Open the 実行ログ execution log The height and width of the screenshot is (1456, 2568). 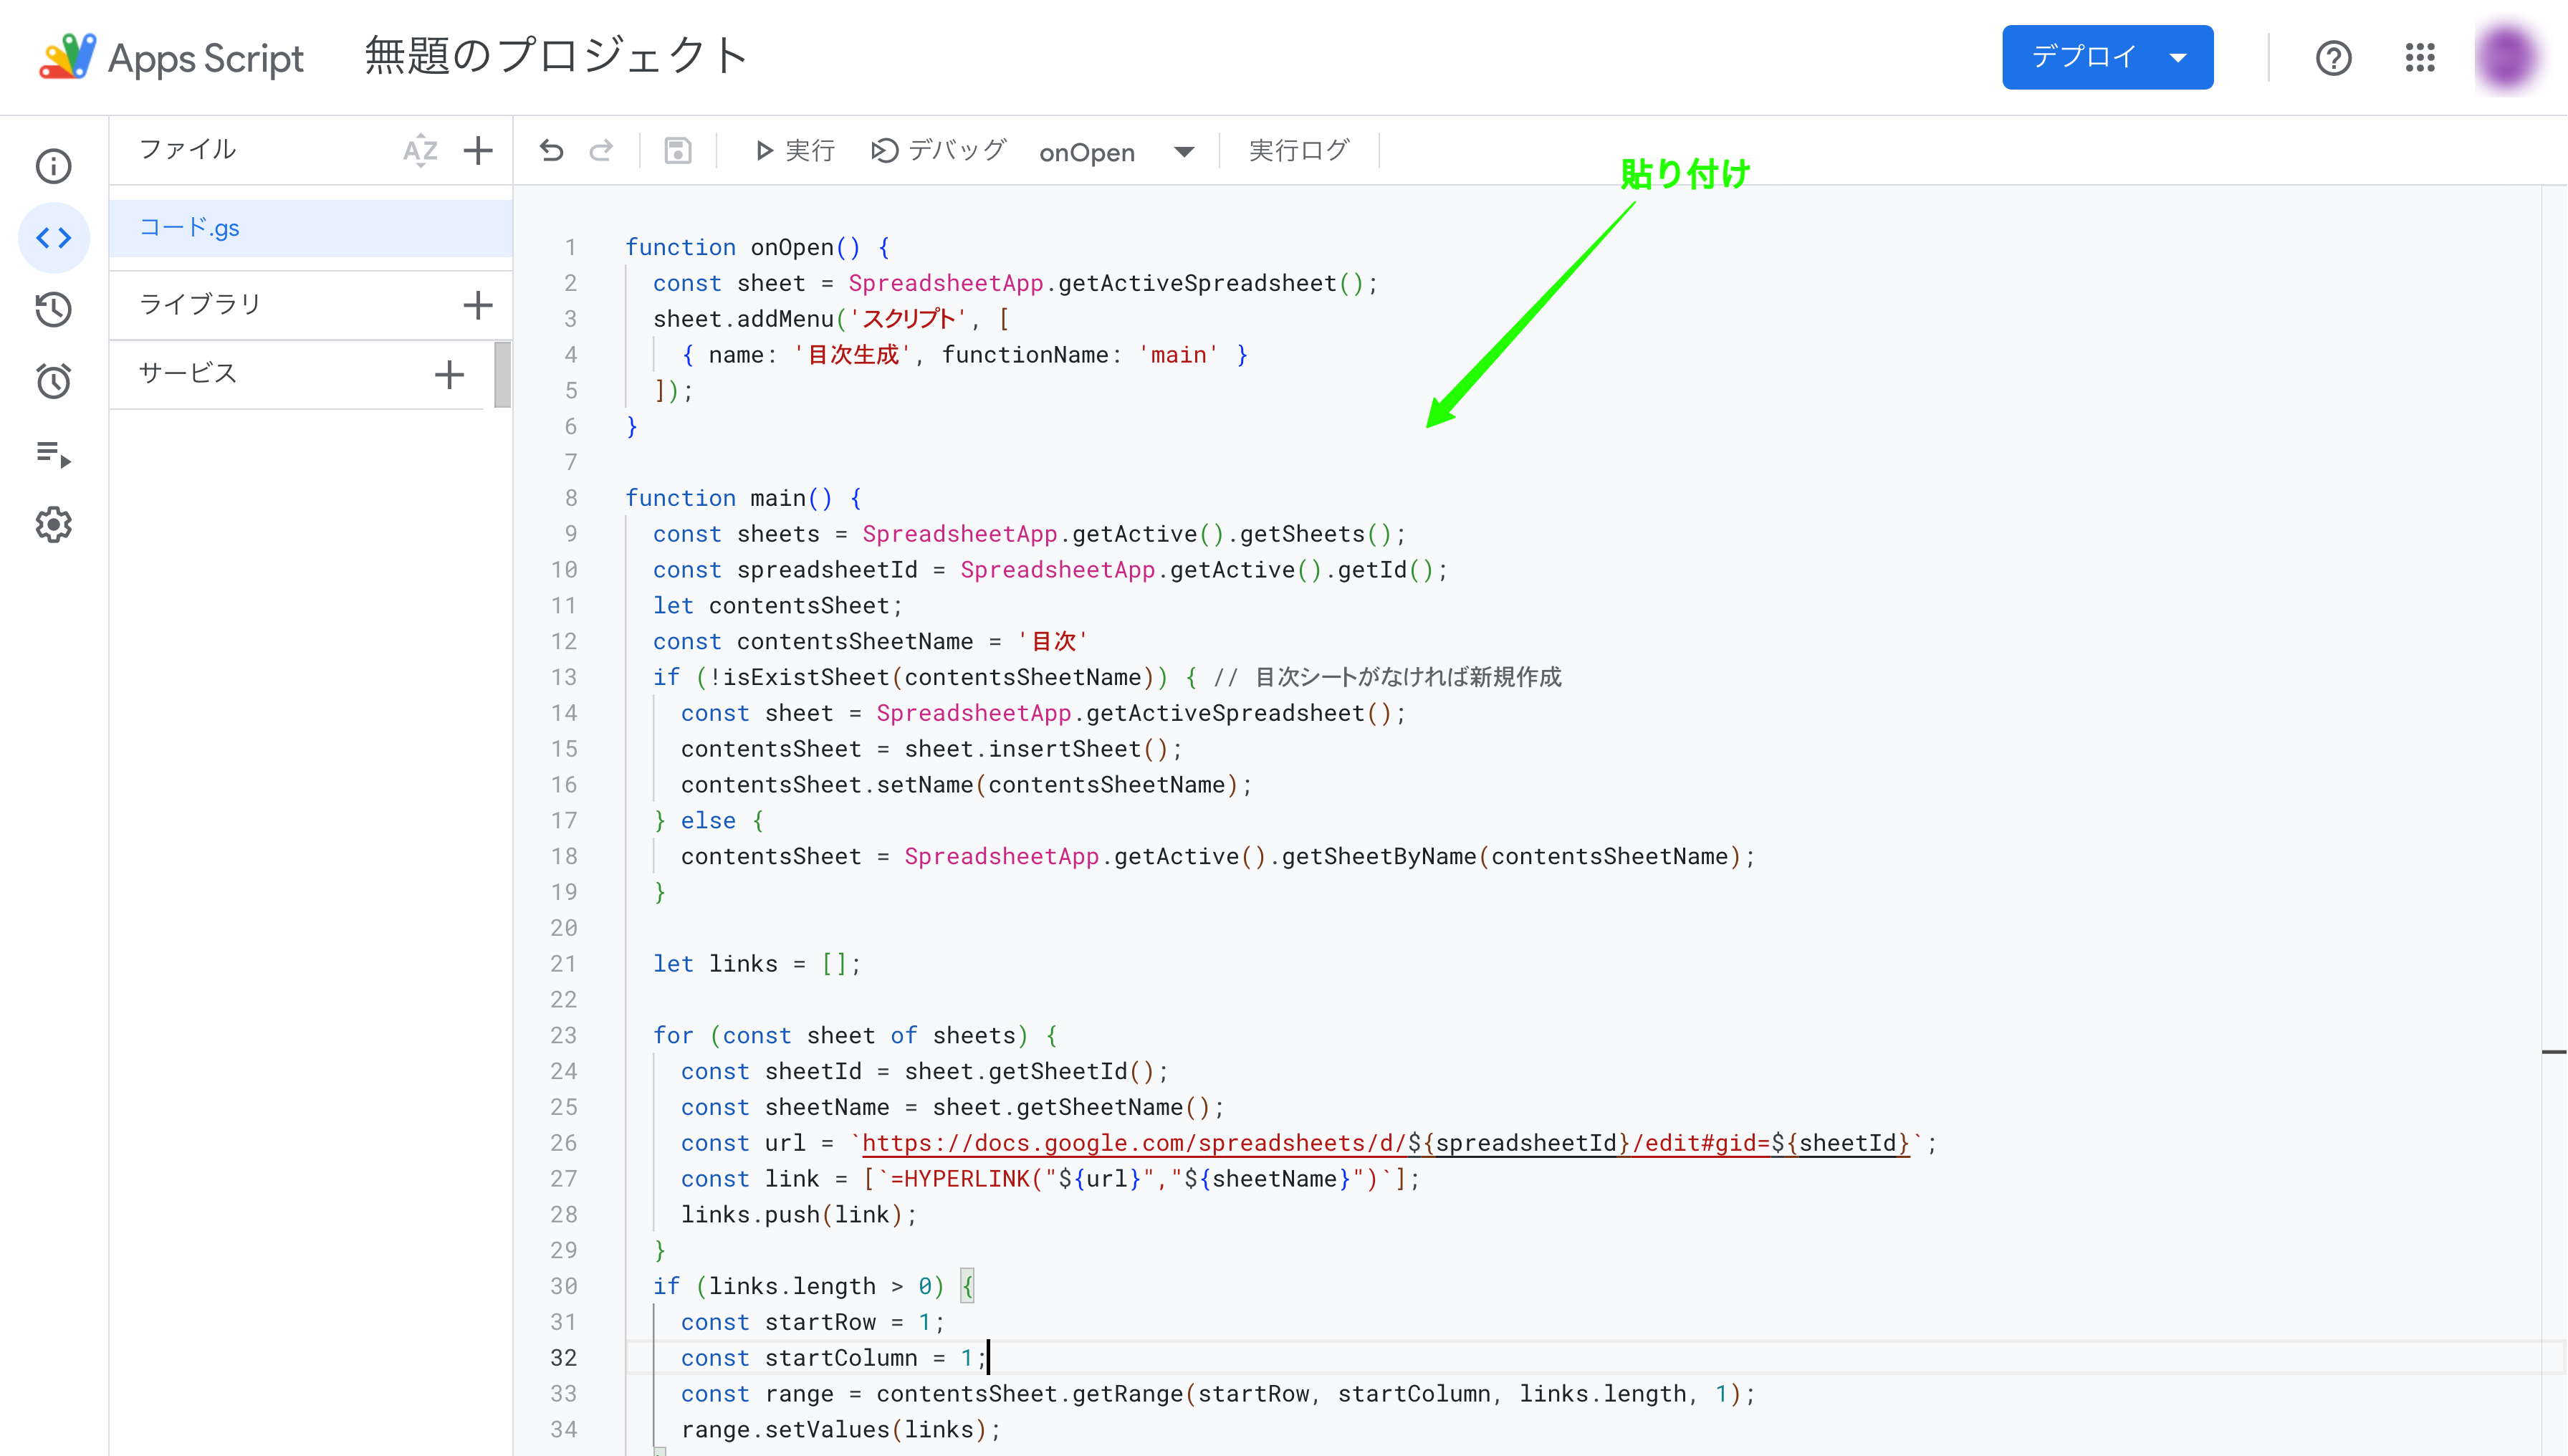(x=1298, y=150)
